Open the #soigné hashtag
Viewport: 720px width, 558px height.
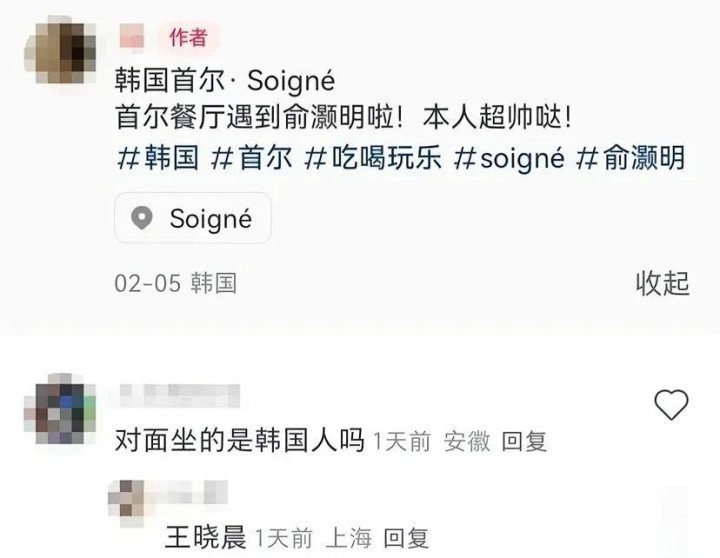click(509, 158)
